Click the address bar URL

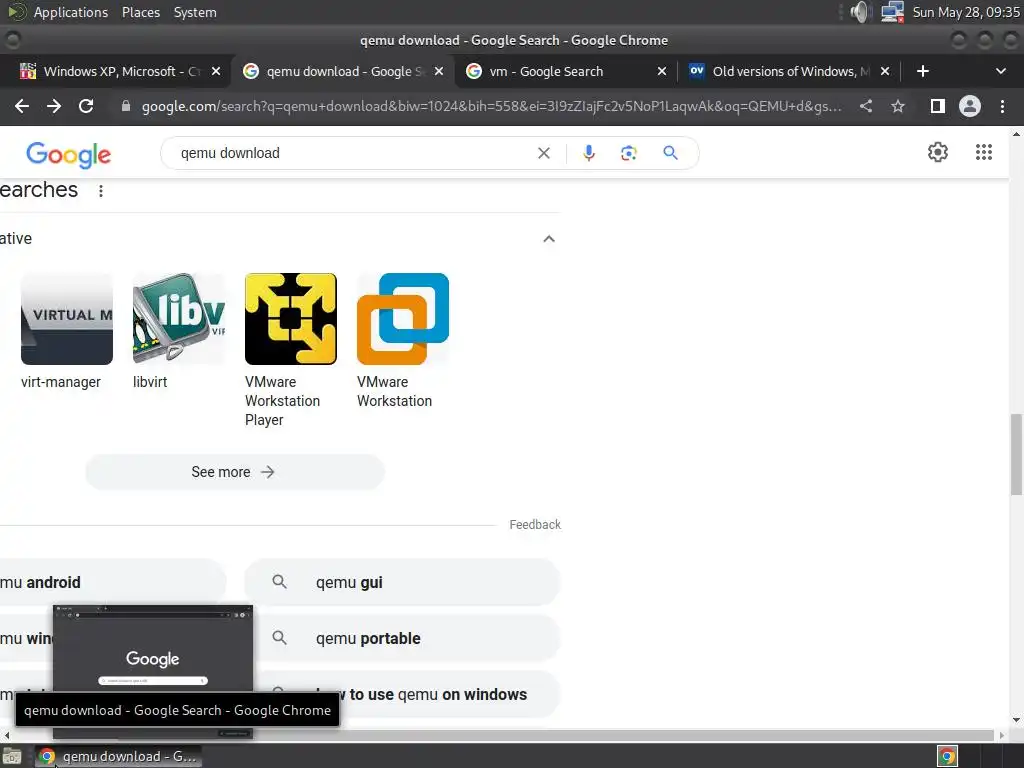point(491,106)
